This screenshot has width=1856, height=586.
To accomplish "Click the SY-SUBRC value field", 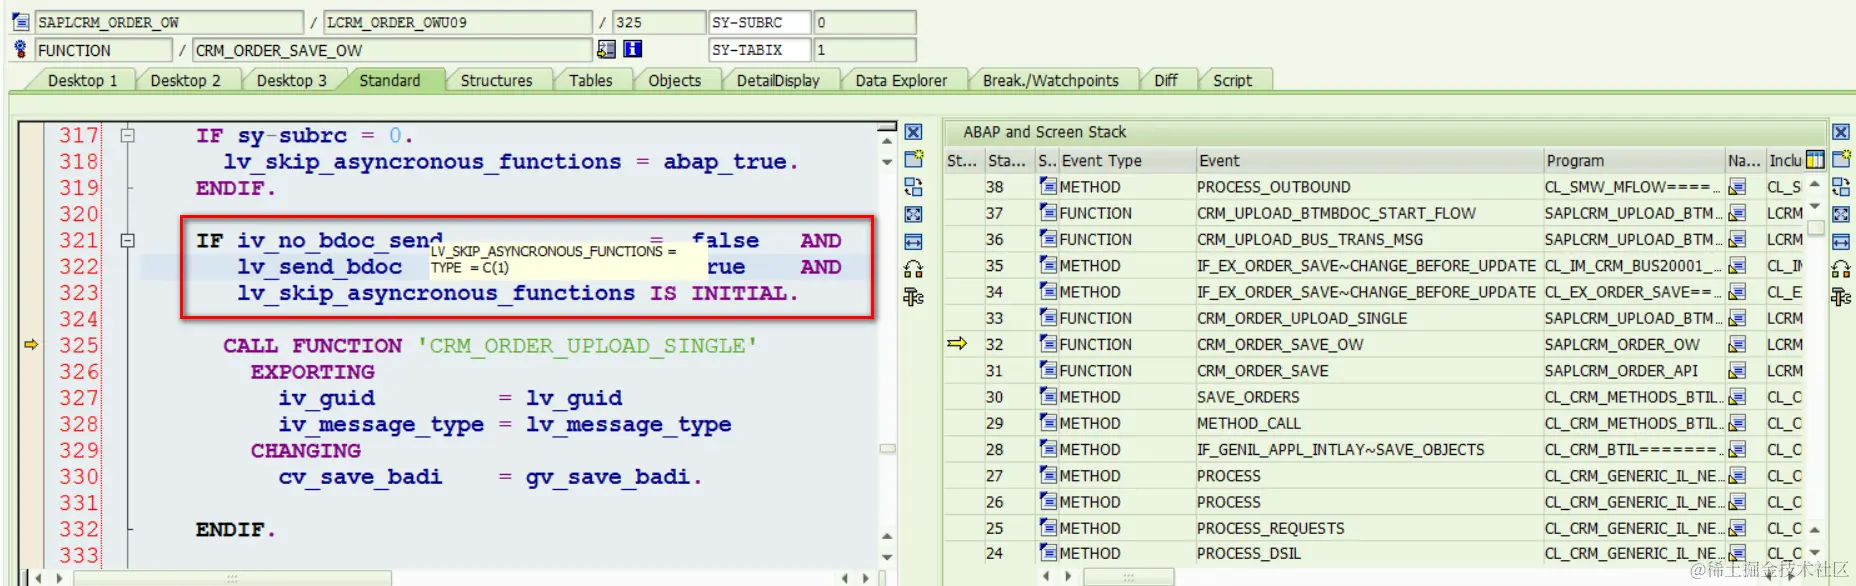I will point(865,22).
